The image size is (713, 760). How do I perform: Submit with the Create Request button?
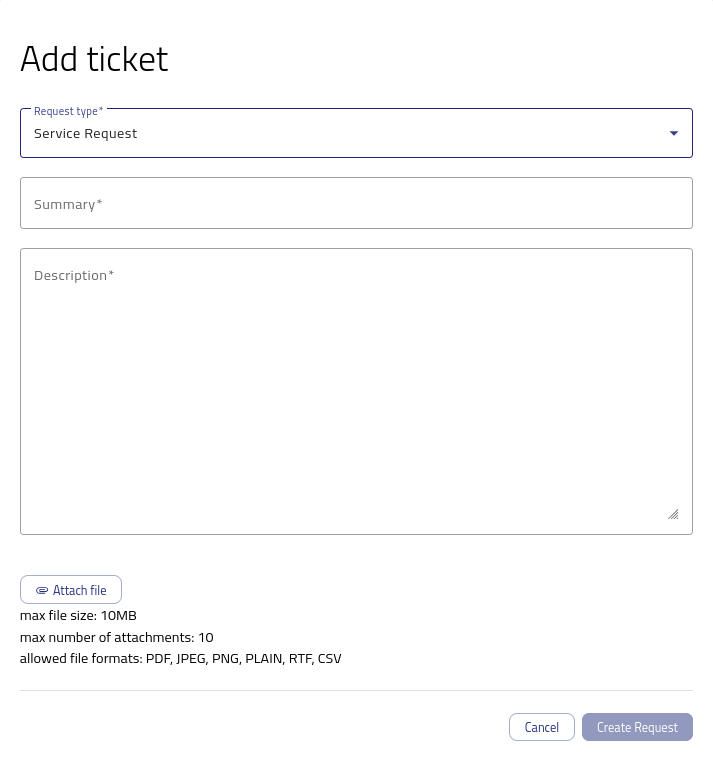pyautogui.click(x=637, y=727)
